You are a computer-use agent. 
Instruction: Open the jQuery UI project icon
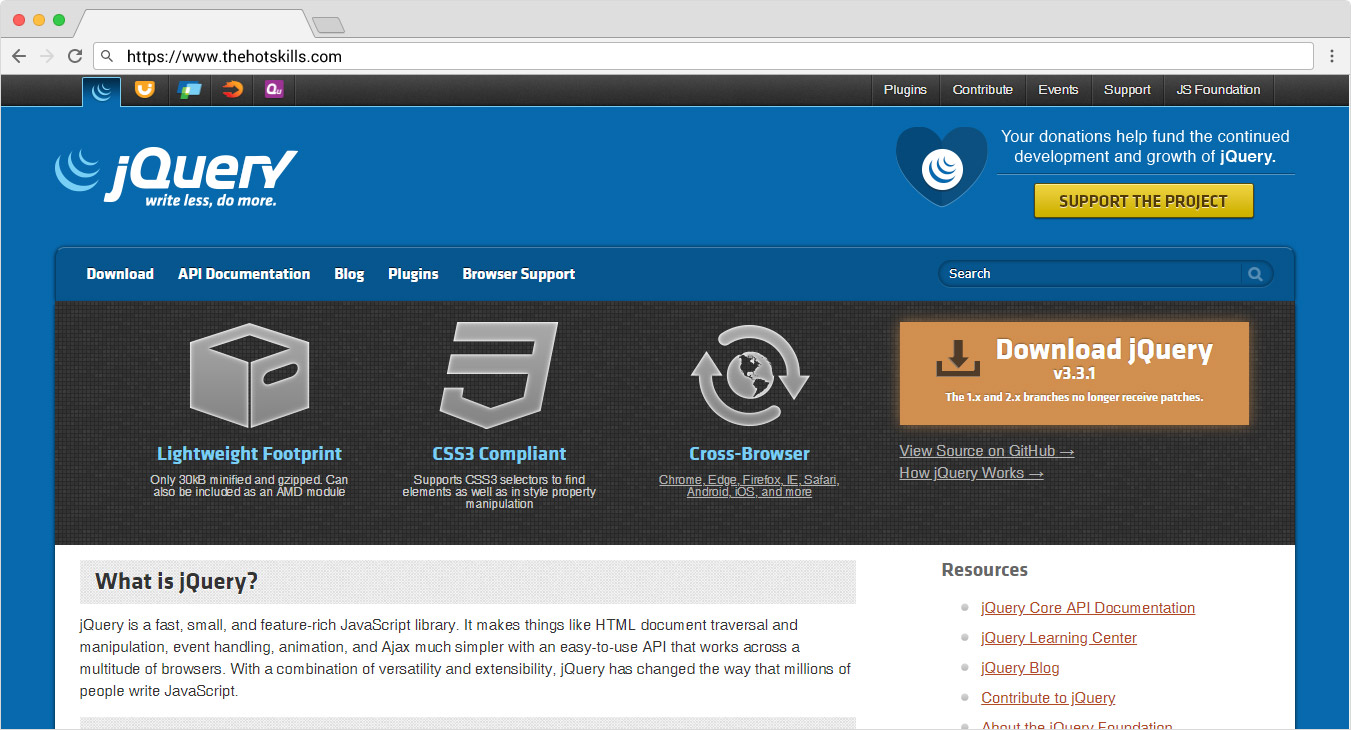146,90
